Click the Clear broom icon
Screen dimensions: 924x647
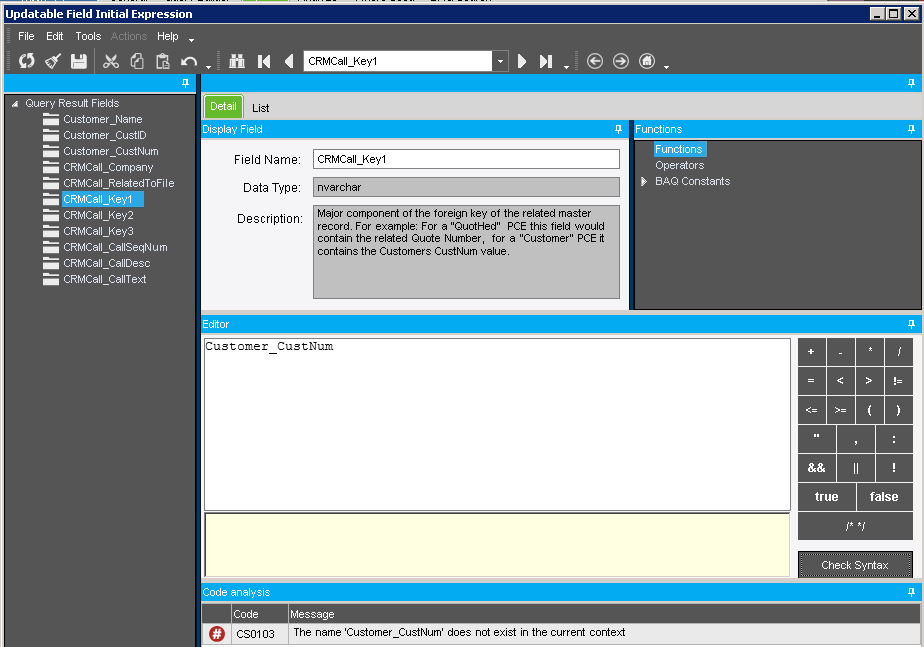pos(53,61)
